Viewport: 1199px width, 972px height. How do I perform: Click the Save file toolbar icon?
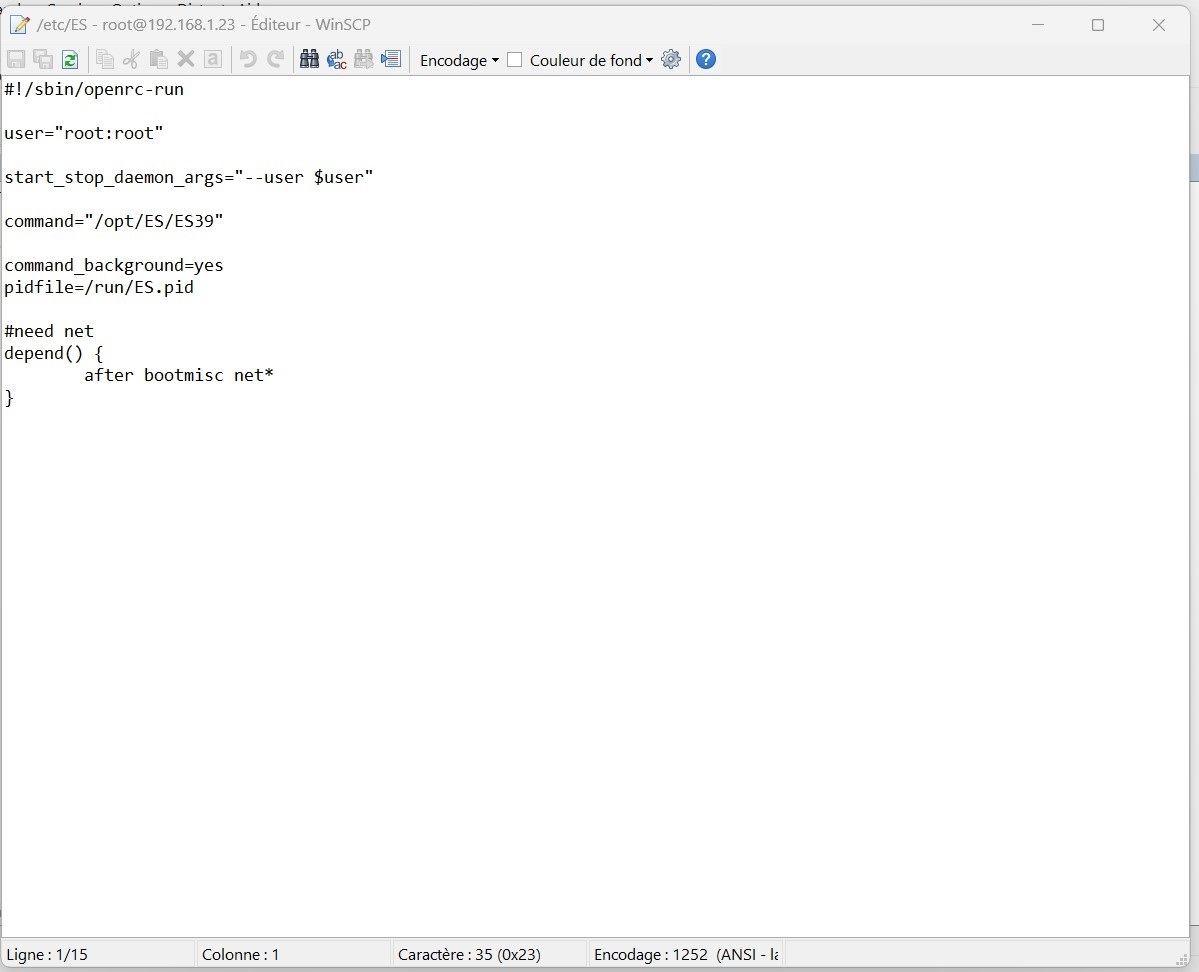click(15, 60)
